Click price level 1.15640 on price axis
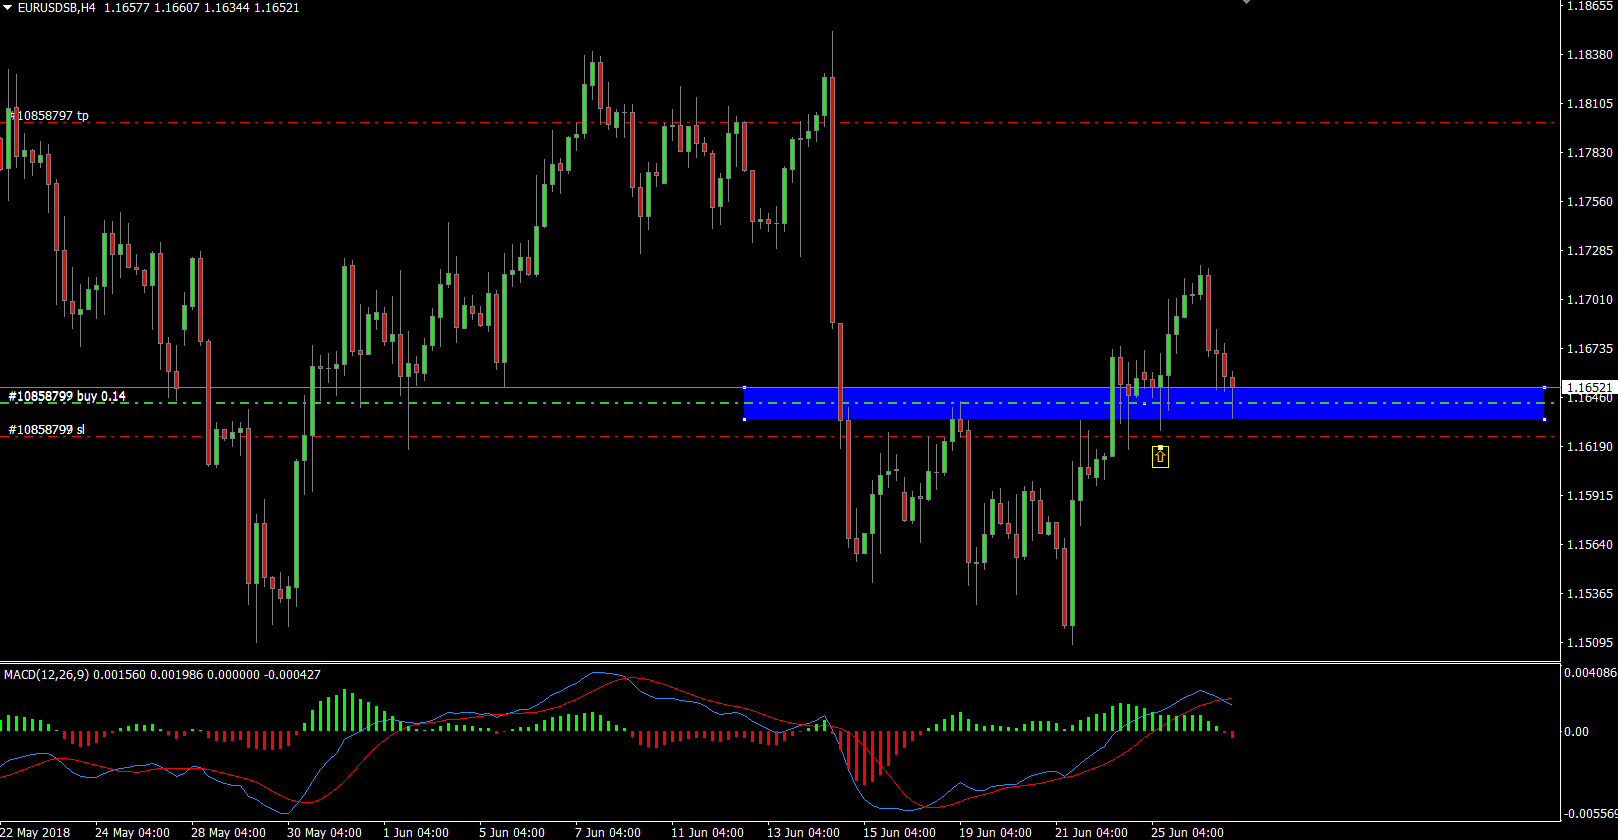This screenshot has width=1618, height=840. tap(1589, 545)
